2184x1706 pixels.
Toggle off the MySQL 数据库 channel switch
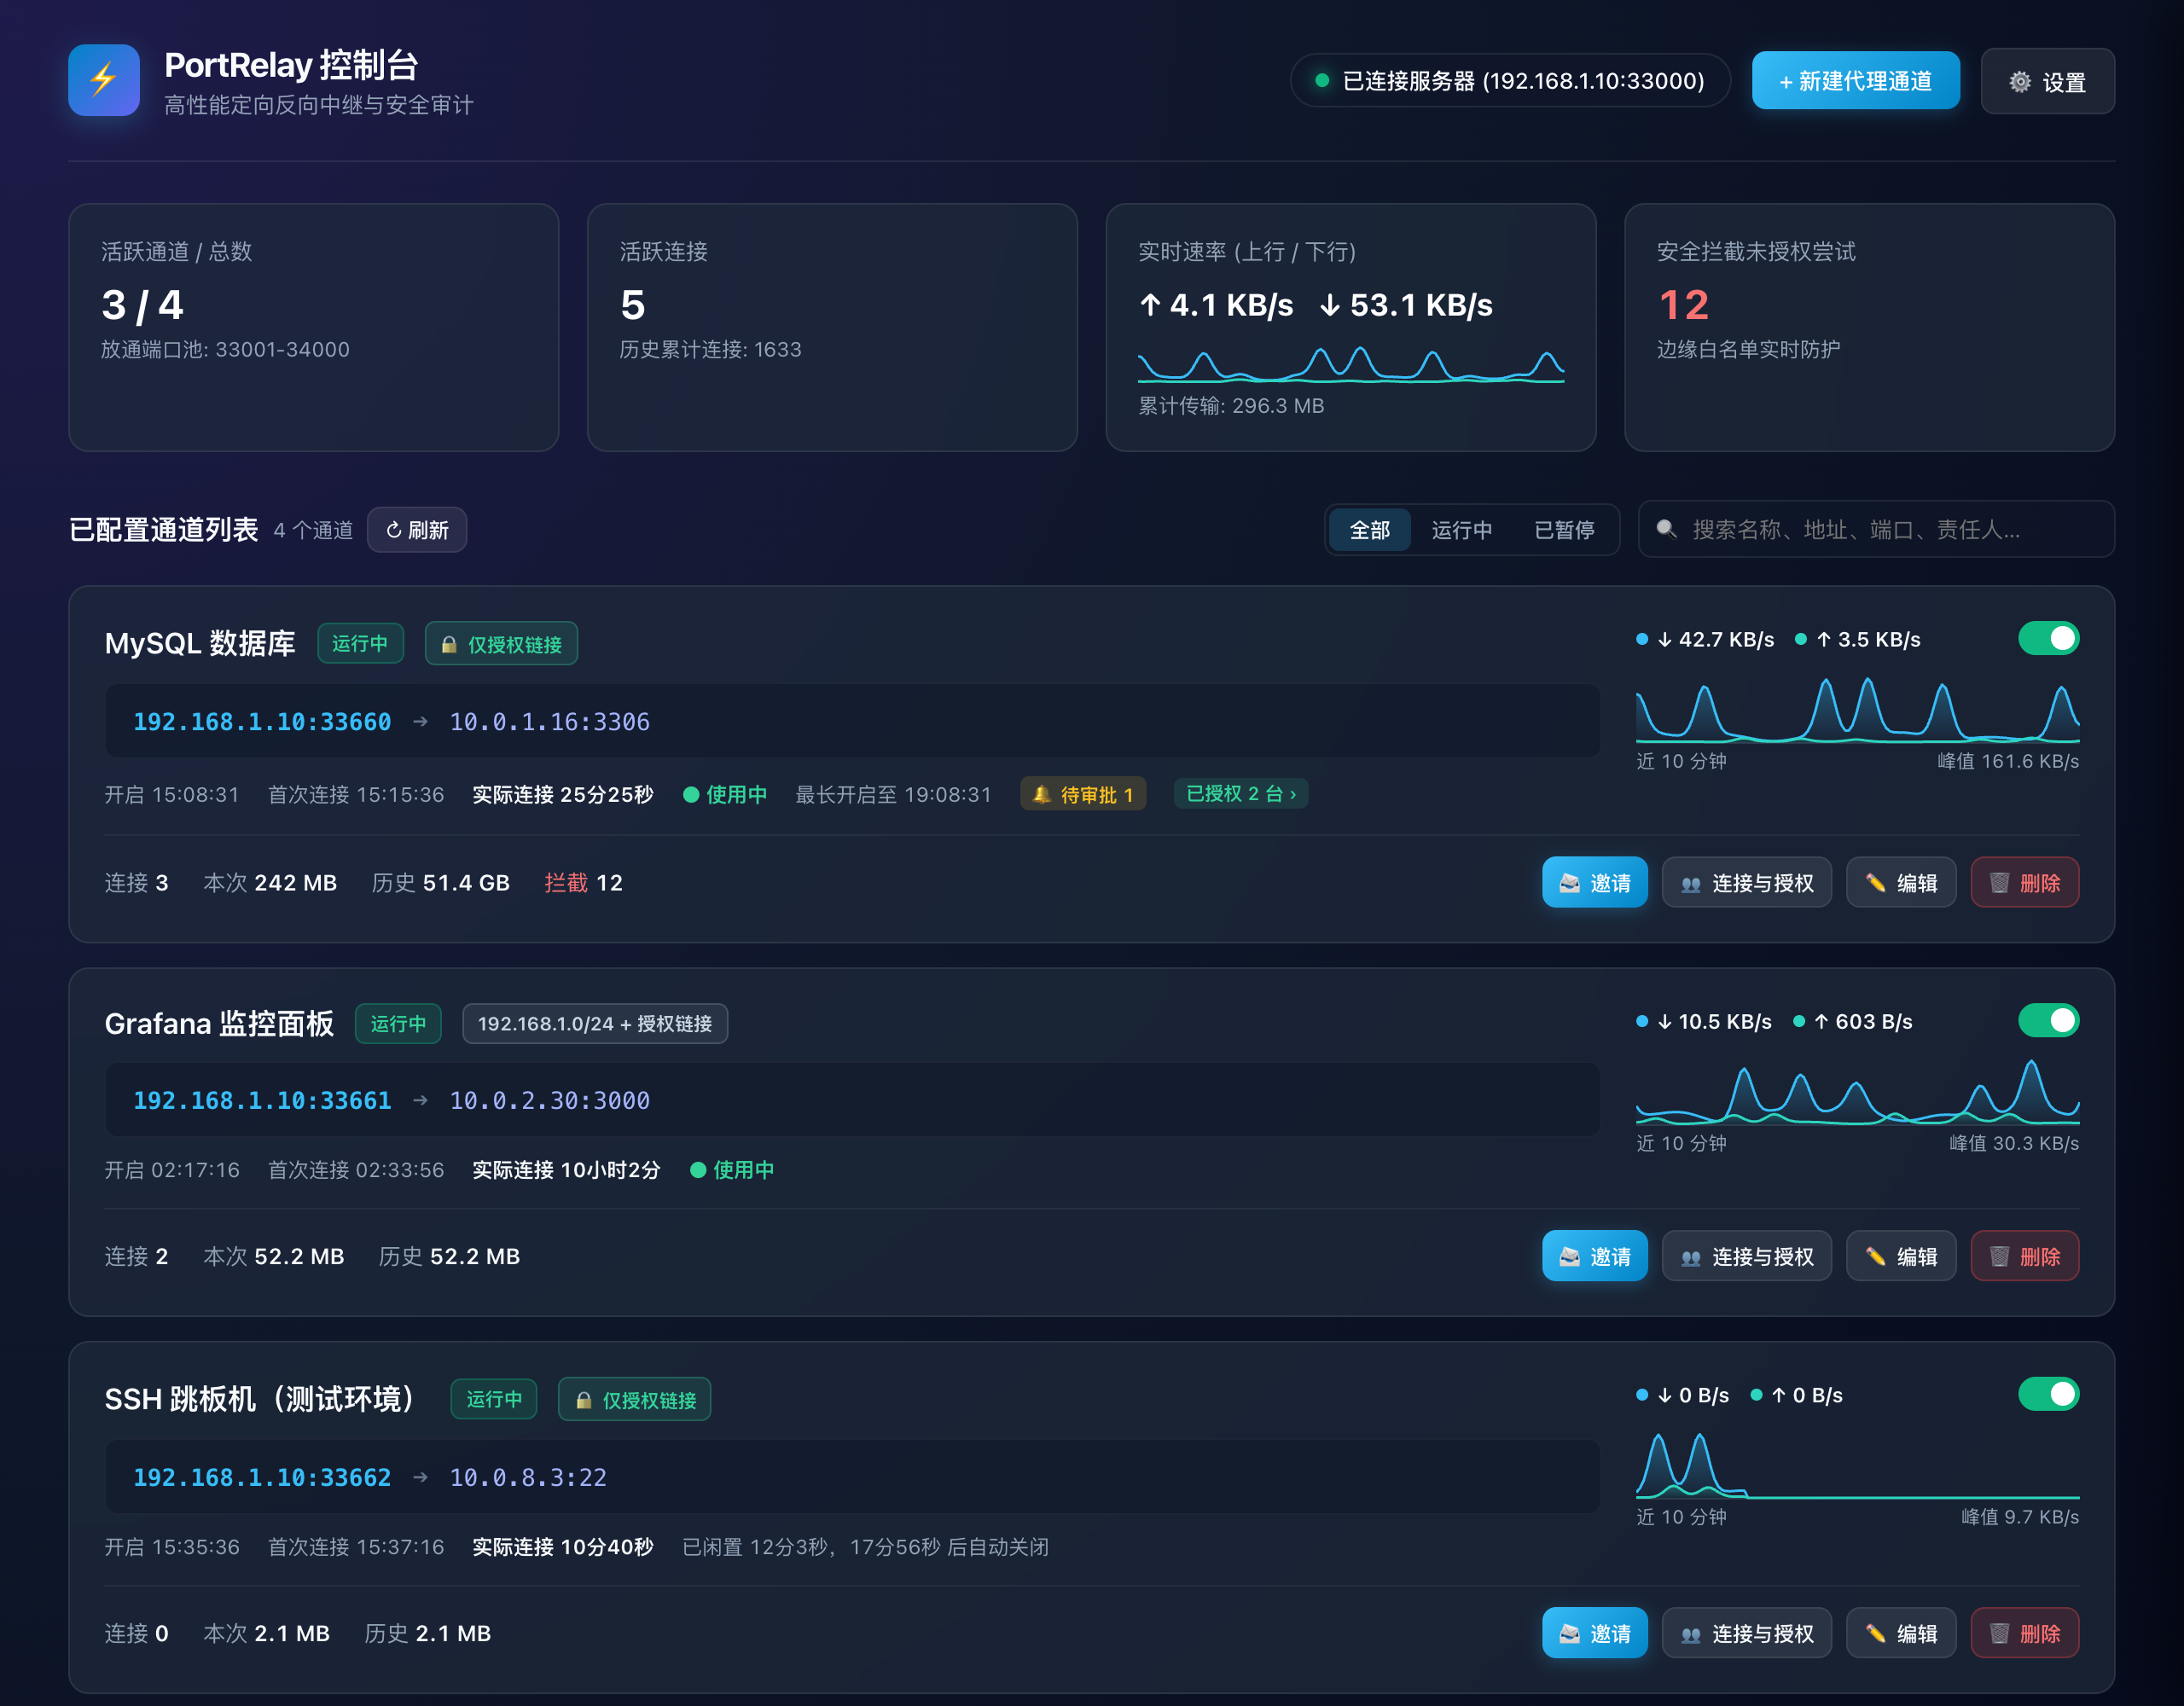[2048, 639]
